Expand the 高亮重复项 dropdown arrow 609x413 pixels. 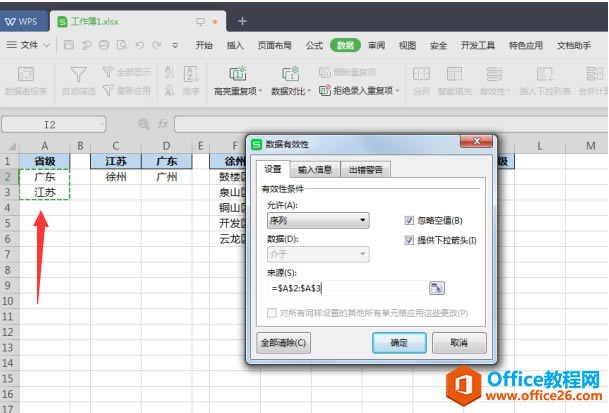coord(261,91)
